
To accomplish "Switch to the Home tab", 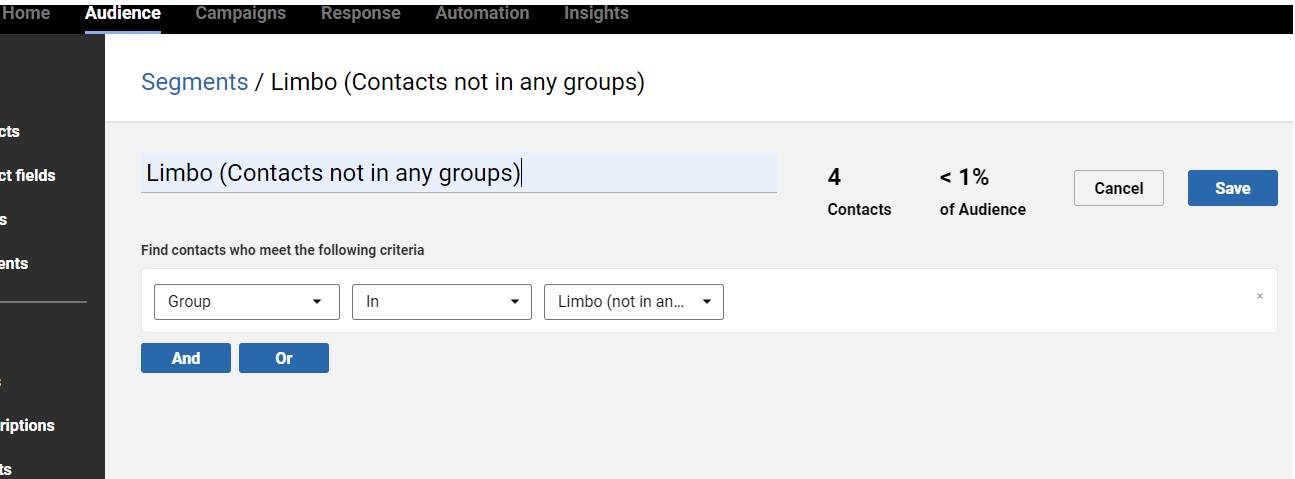I will [x=27, y=14].
